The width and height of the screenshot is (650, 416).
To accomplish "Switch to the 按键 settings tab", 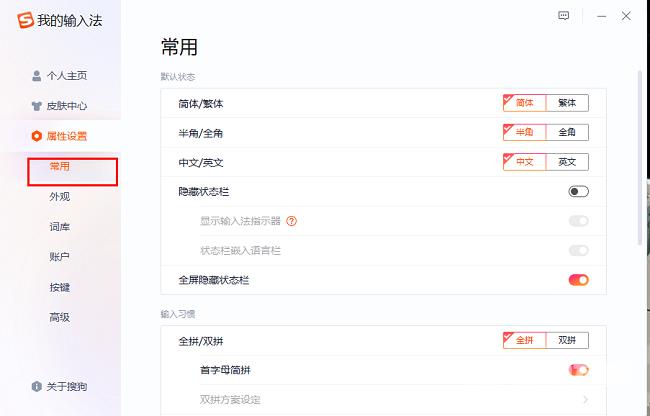I will click(60, 287).
